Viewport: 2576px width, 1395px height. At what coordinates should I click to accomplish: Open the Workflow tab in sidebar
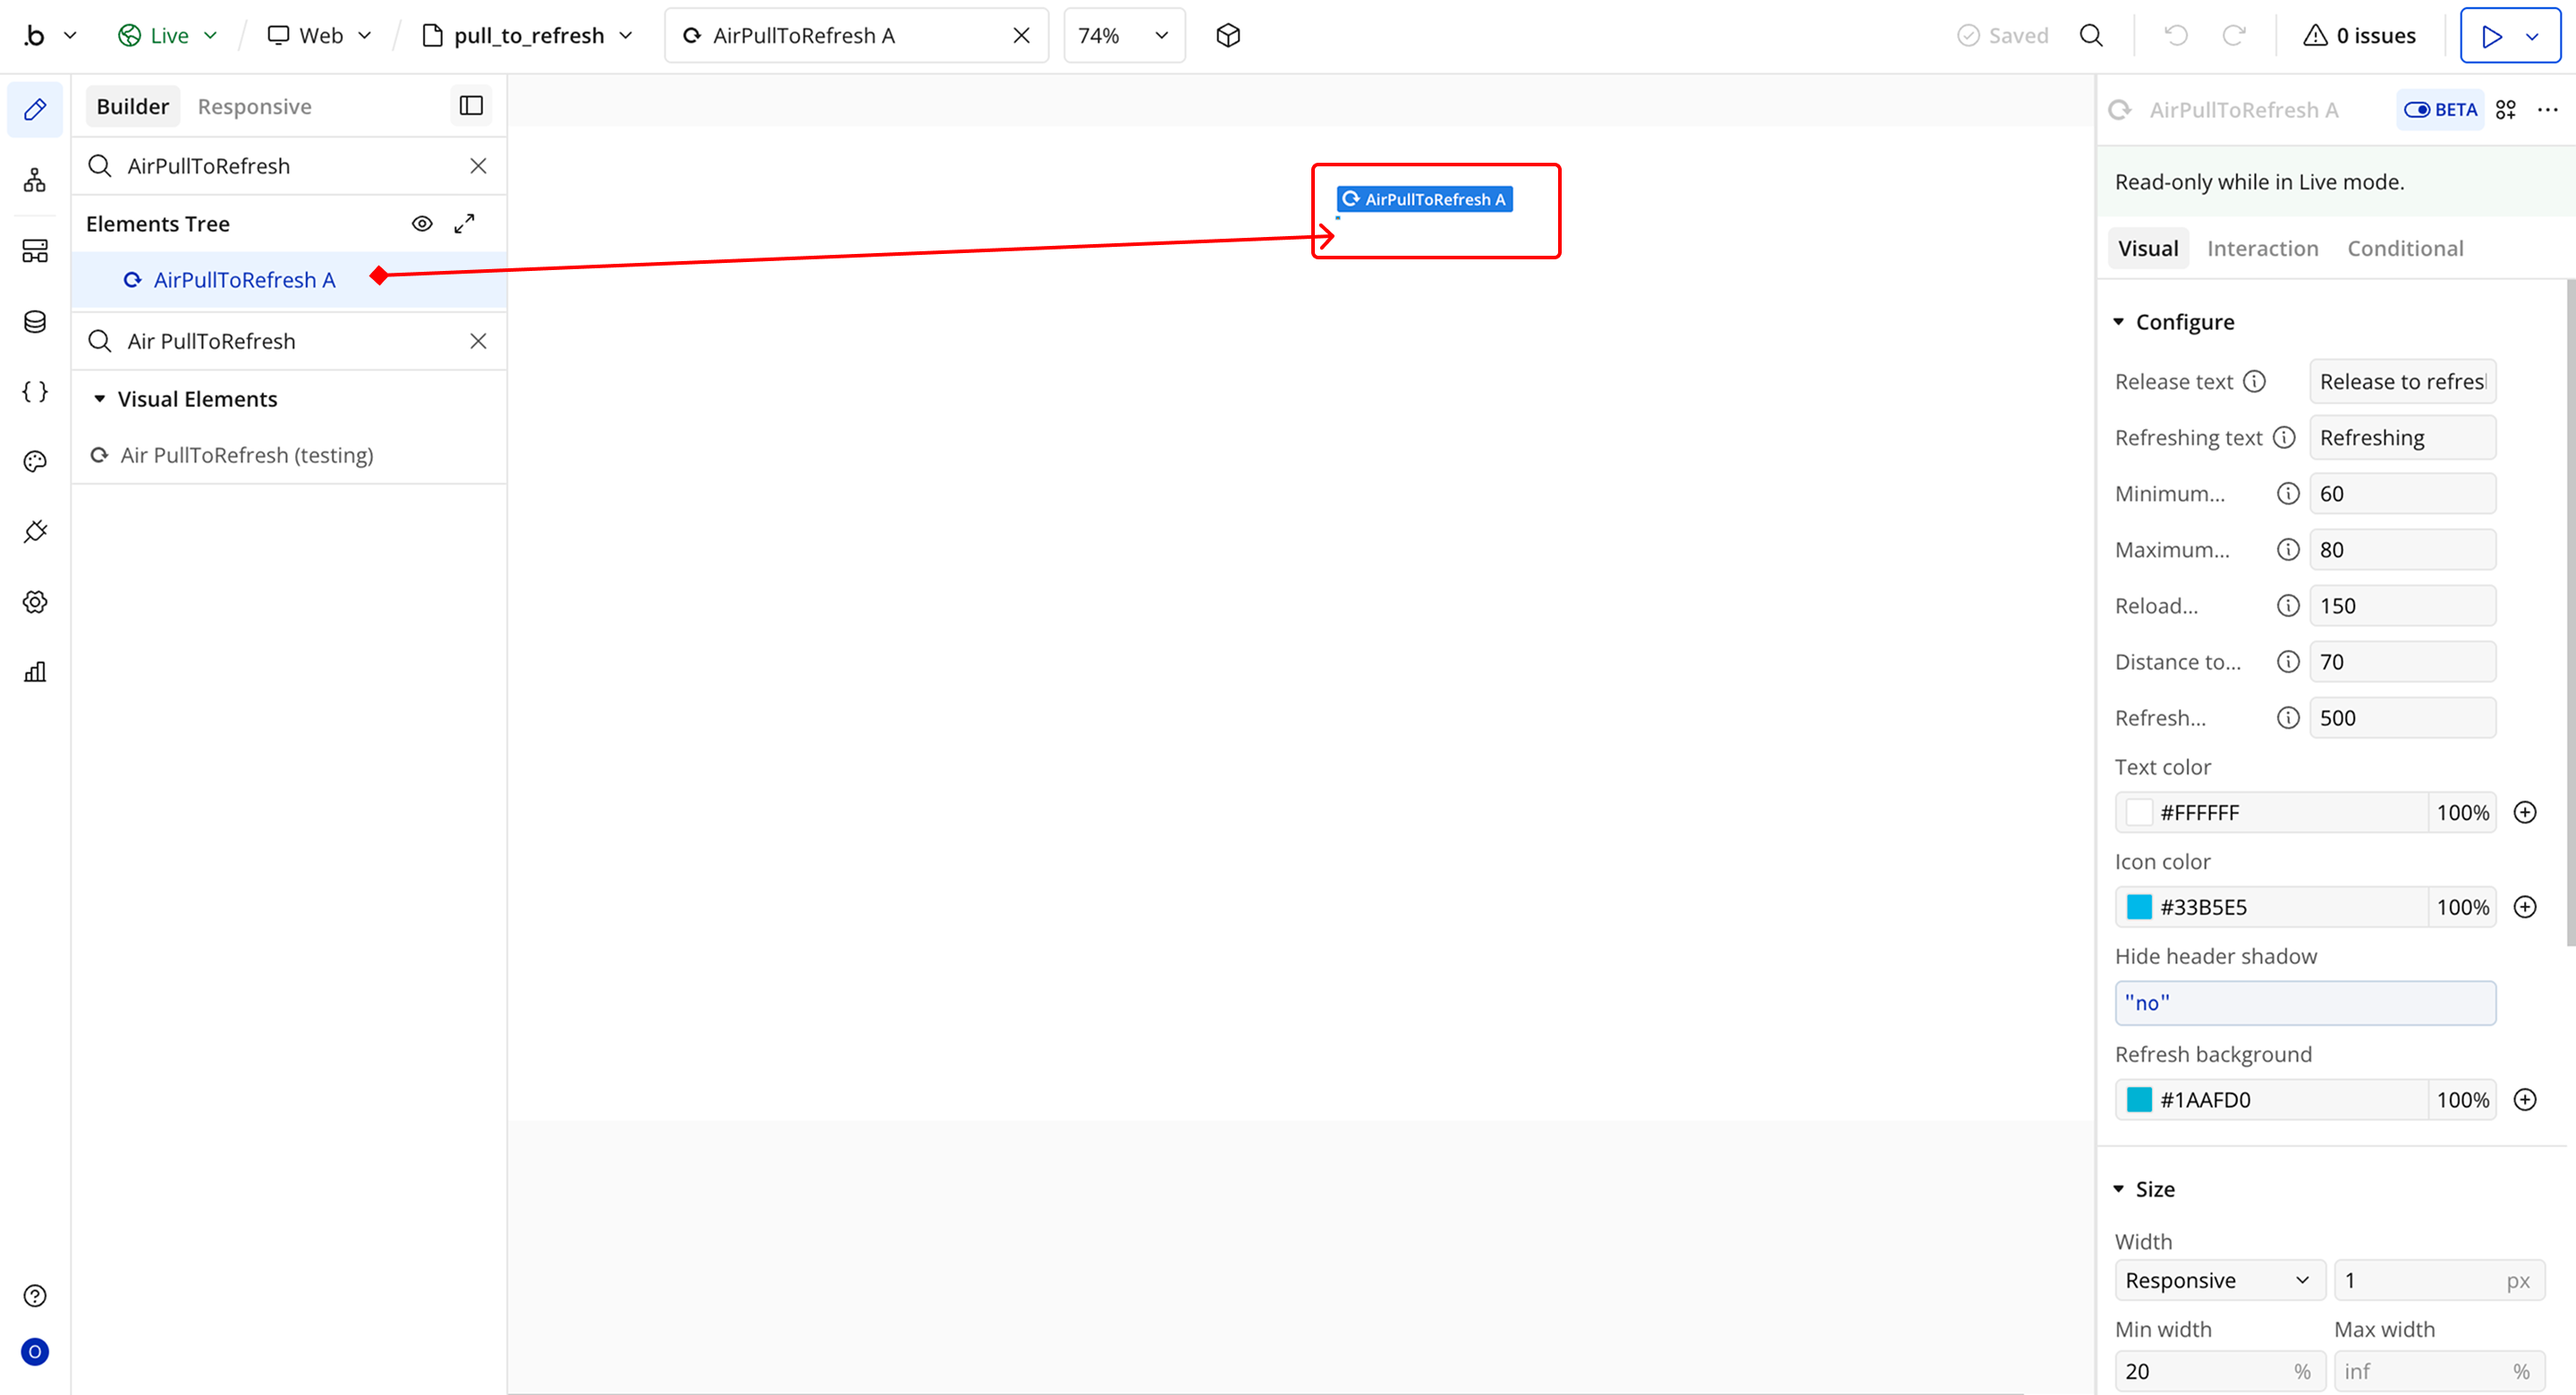pos(35,181)
